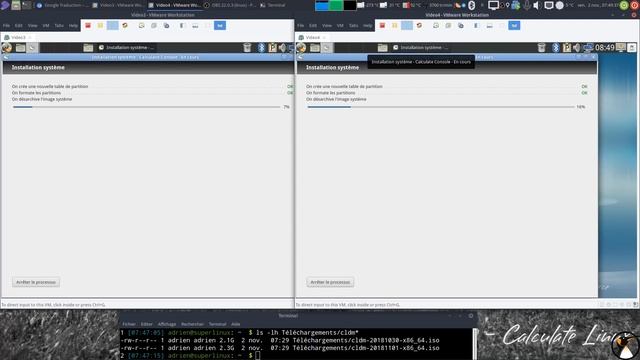
Task: Click clipboard icon in Video4 guest panel
Action: (x=567, y=48)
